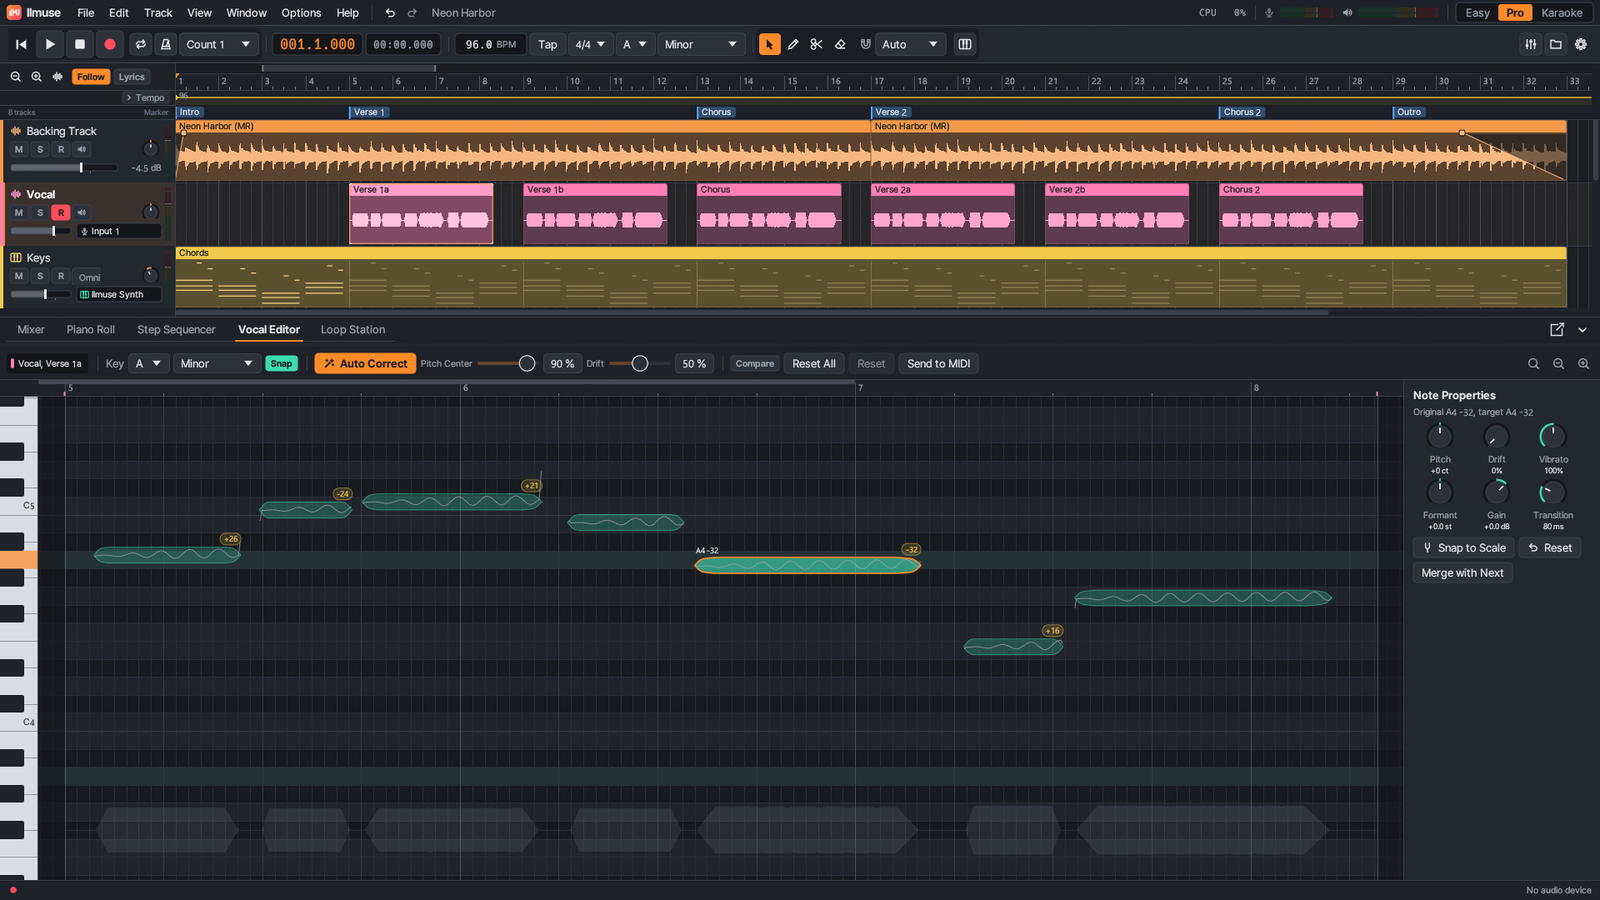Click the record button in transport
The width and height of the screenshot is (1600, 900).
tap(110, 44)
